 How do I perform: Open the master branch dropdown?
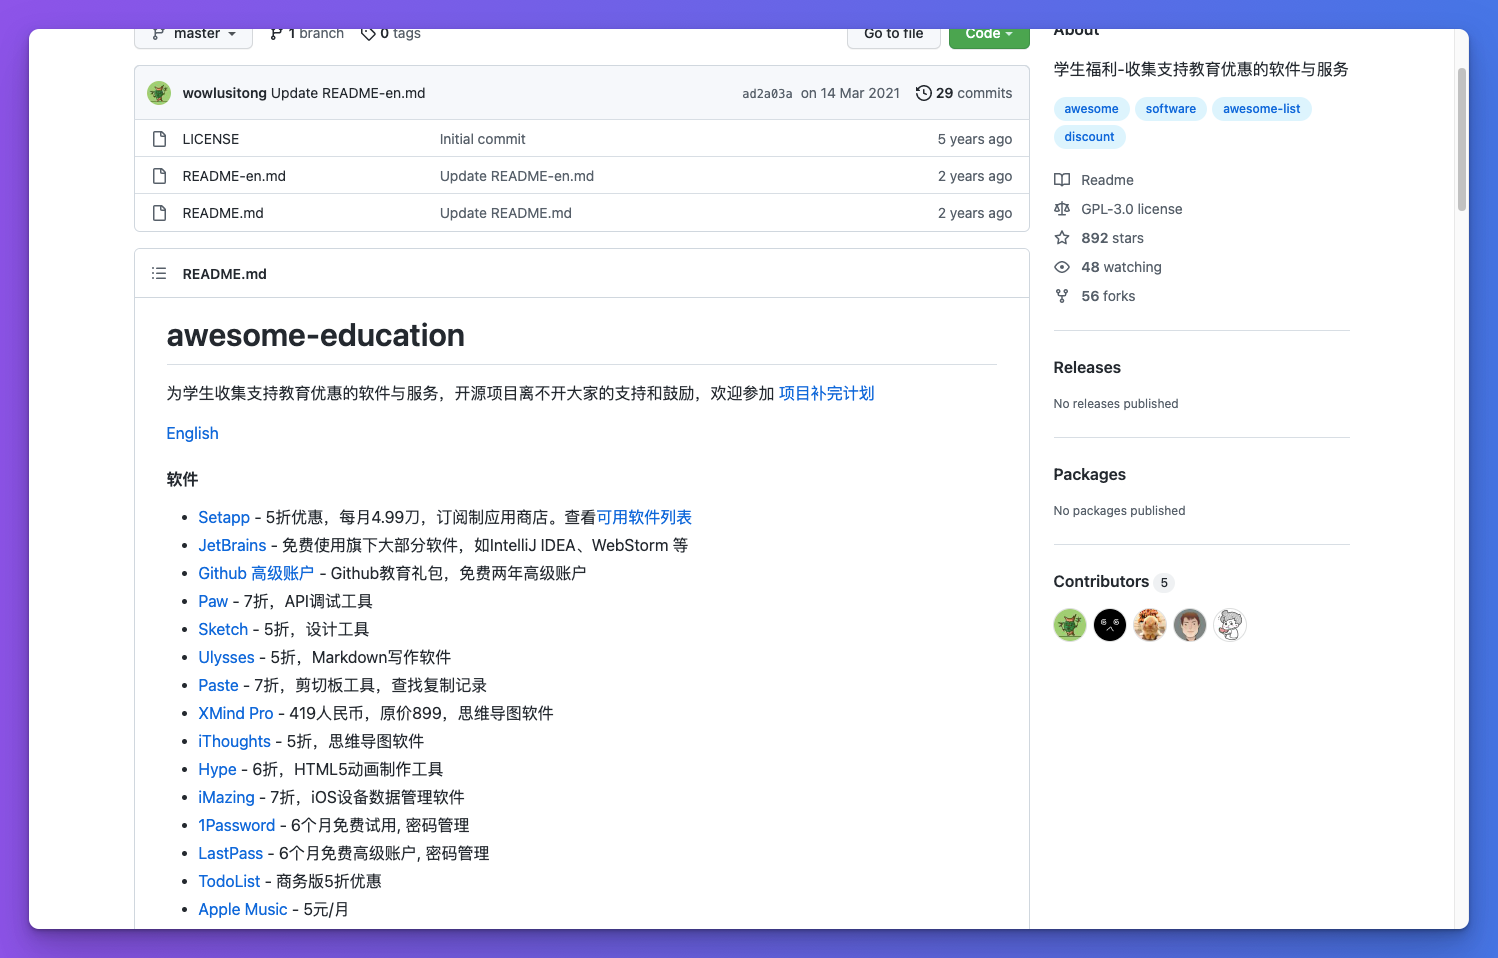192,36
